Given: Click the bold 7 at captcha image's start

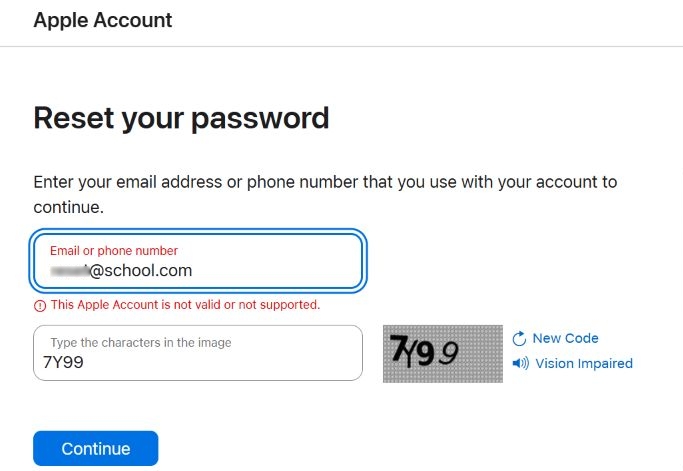Looking at the screenshot, I should point(399,349).
